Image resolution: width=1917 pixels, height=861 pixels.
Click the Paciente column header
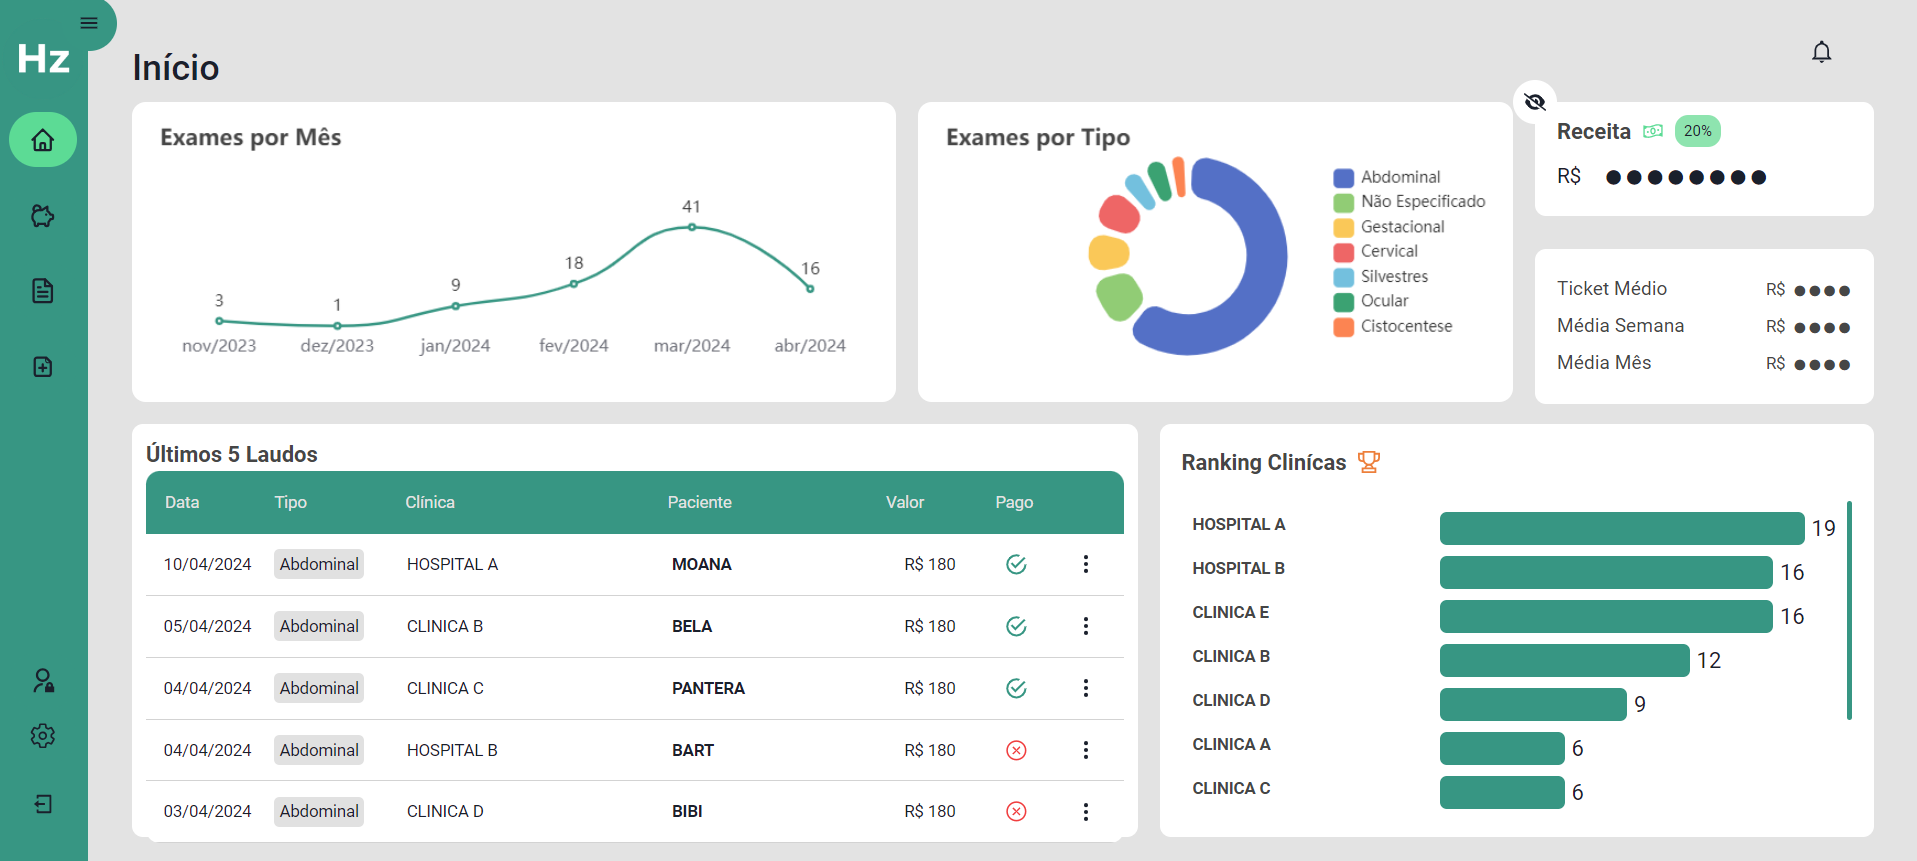coord(699,502)
